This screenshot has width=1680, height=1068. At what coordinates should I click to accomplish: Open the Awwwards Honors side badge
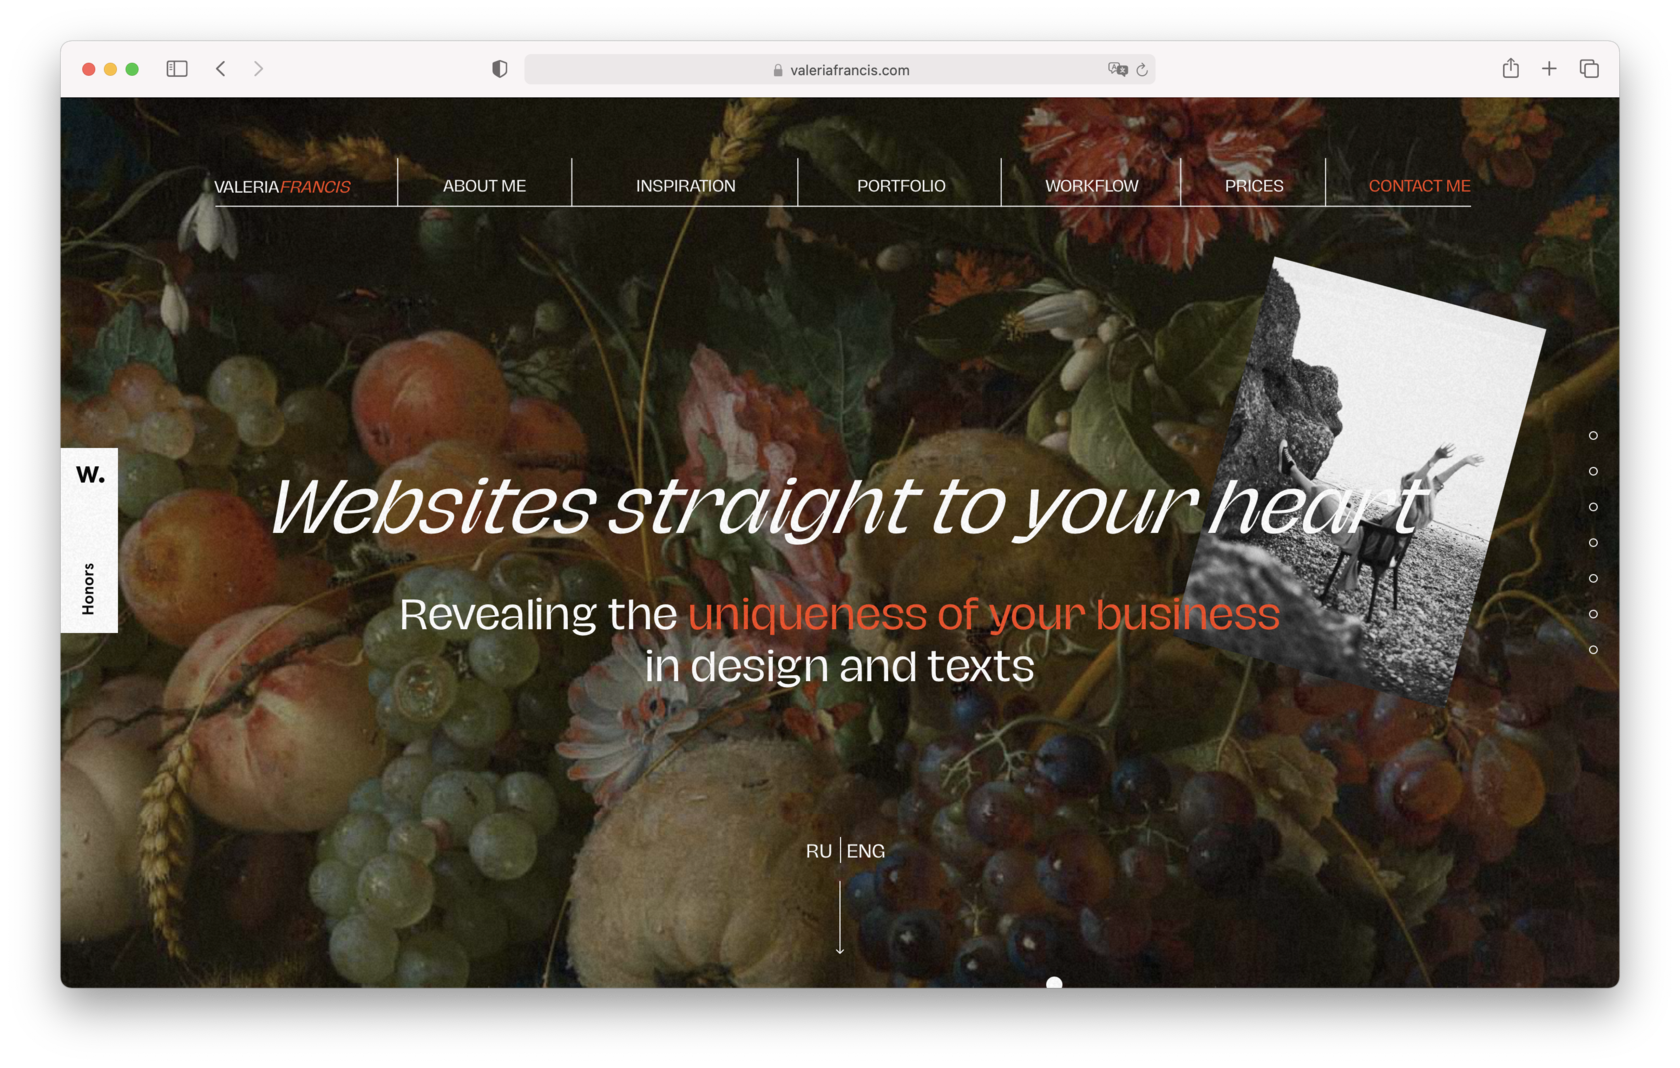click(89, 540)
